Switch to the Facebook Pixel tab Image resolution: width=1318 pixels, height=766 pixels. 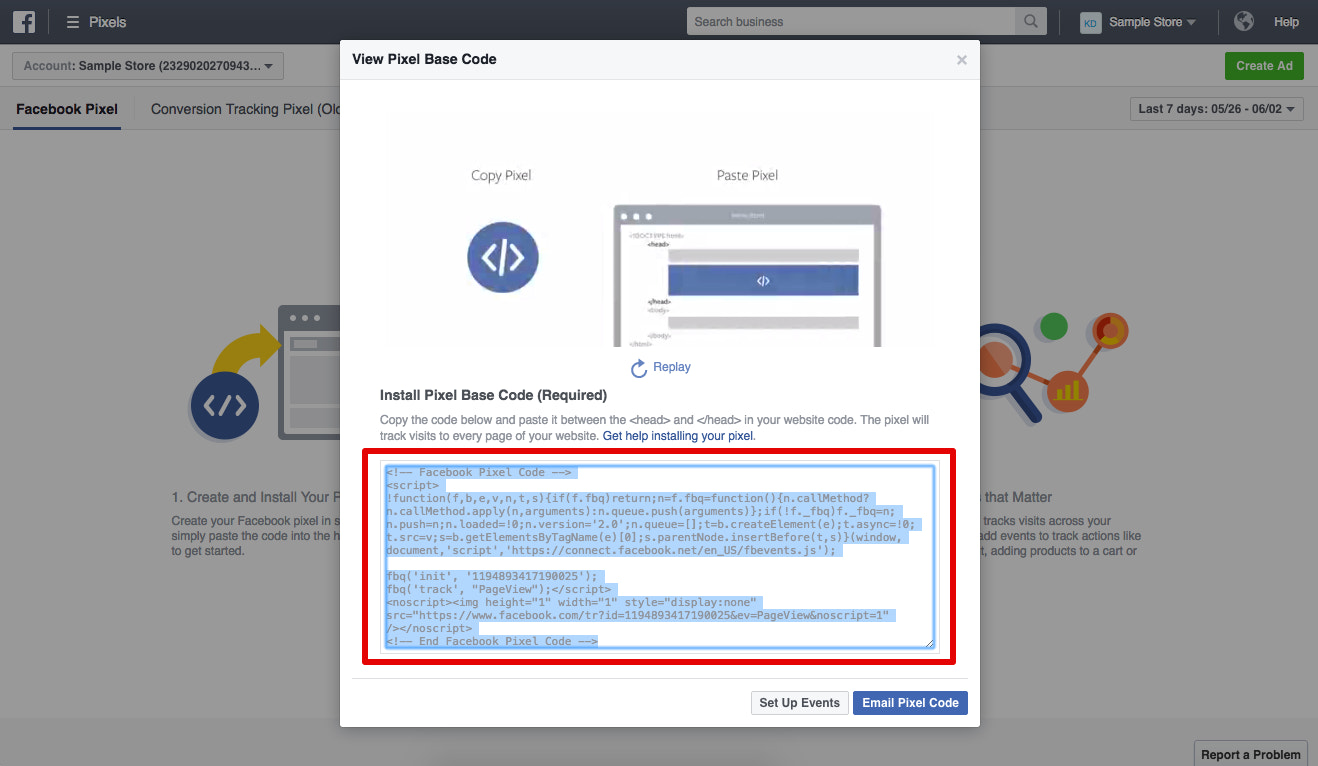click(66, 109)
